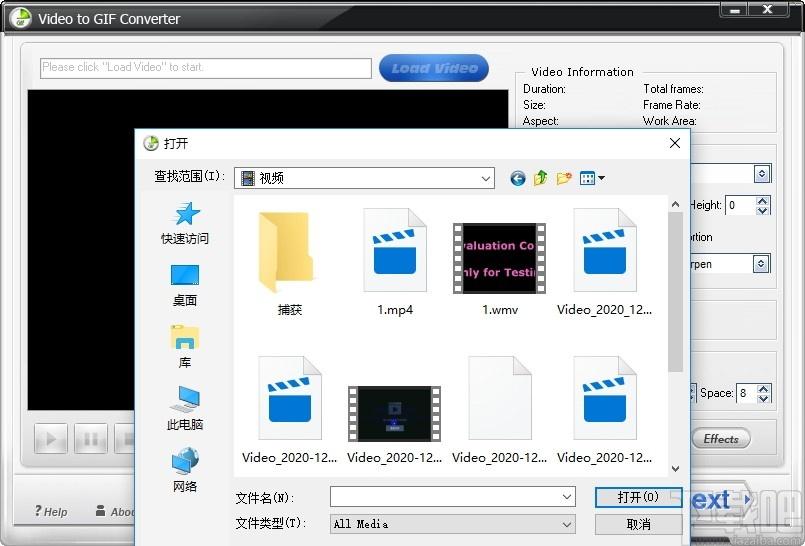Create a new folder icon
The width and height of the screenshot is (805, 546).
[x=564, y=178]
